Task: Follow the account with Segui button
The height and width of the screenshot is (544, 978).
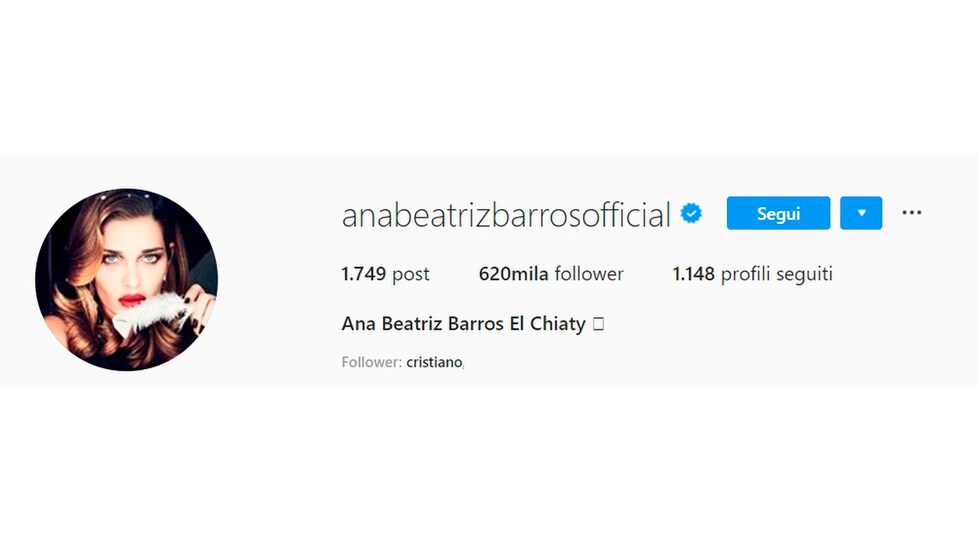Action: [778, 213]
